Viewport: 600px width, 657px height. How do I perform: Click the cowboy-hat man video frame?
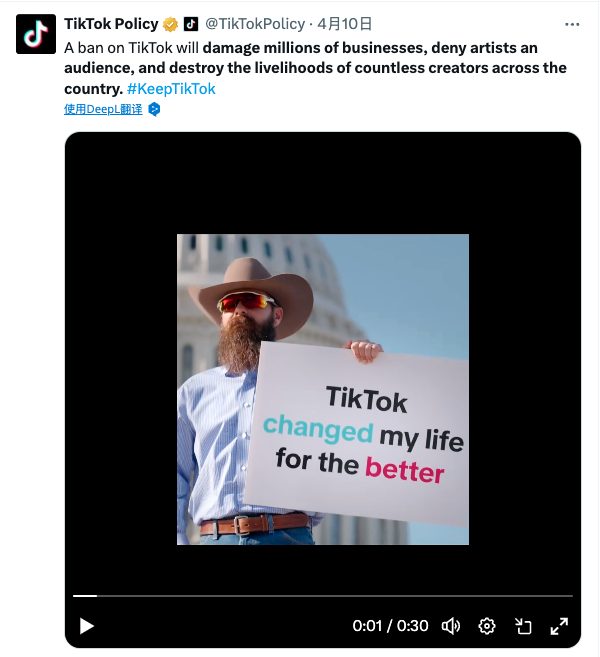coord(323,389)
